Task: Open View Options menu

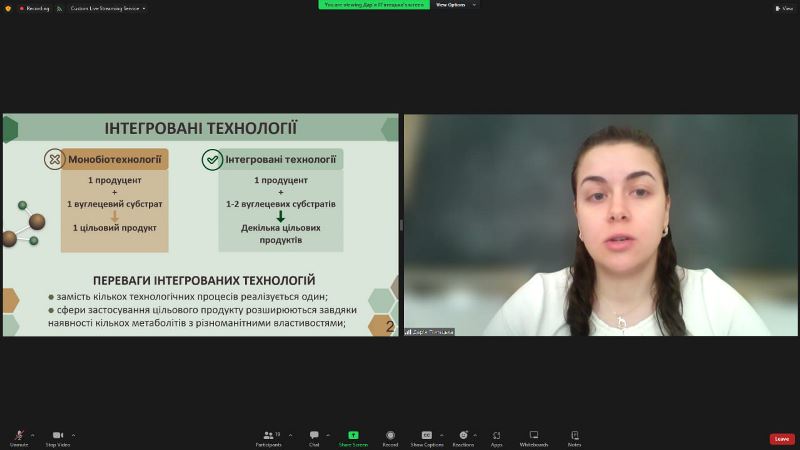Action: [456, 5]
